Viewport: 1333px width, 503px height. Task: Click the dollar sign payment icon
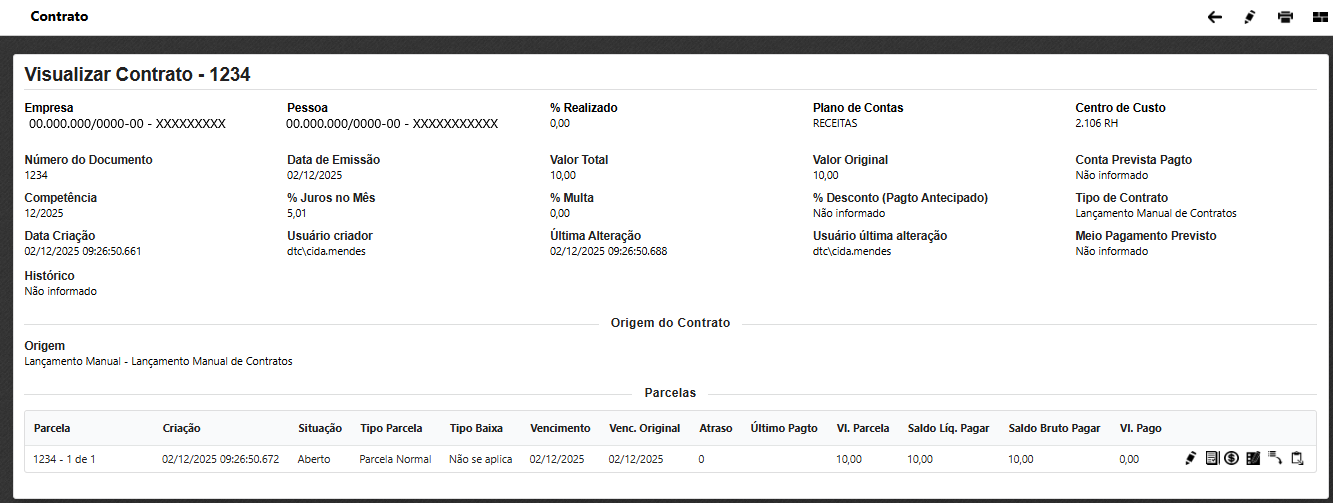[1232, 458]
